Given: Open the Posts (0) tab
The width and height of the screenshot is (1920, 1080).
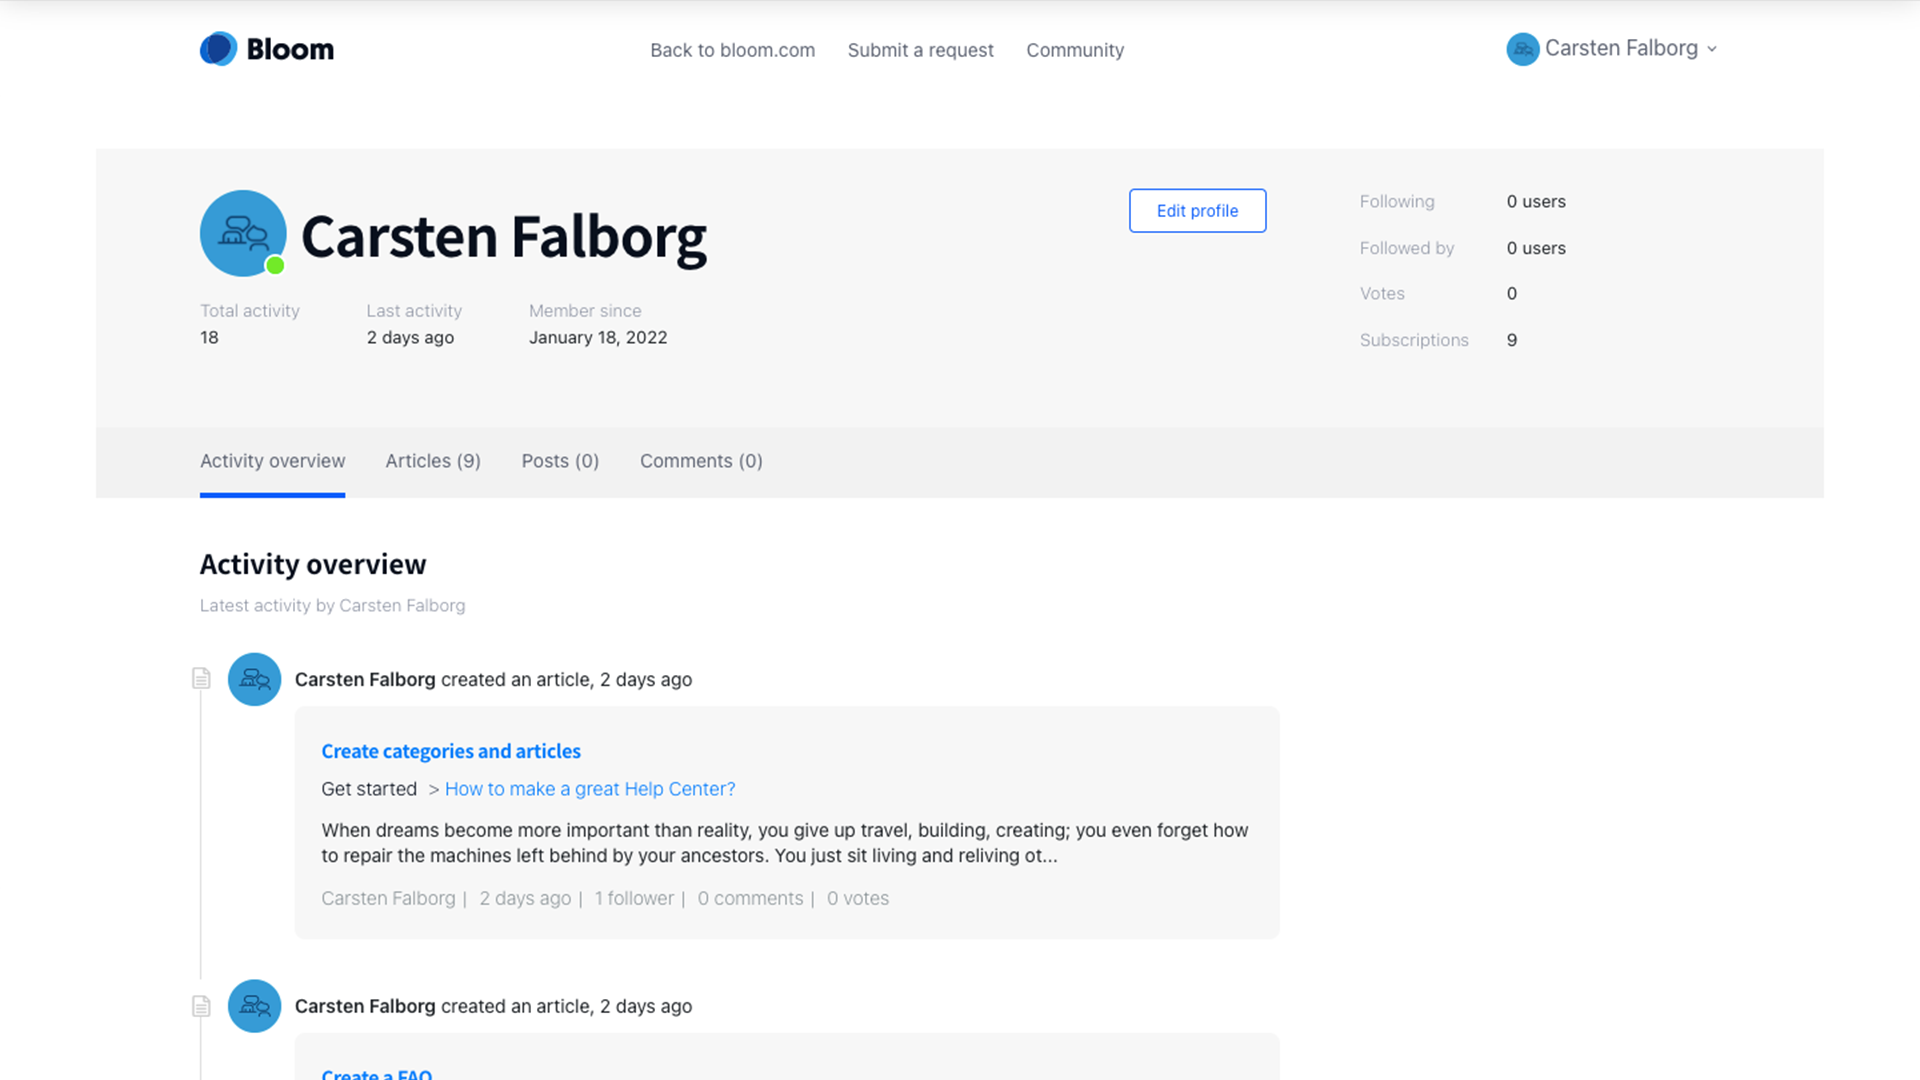Looking at the screenshot, I should (x=560, y=461).
